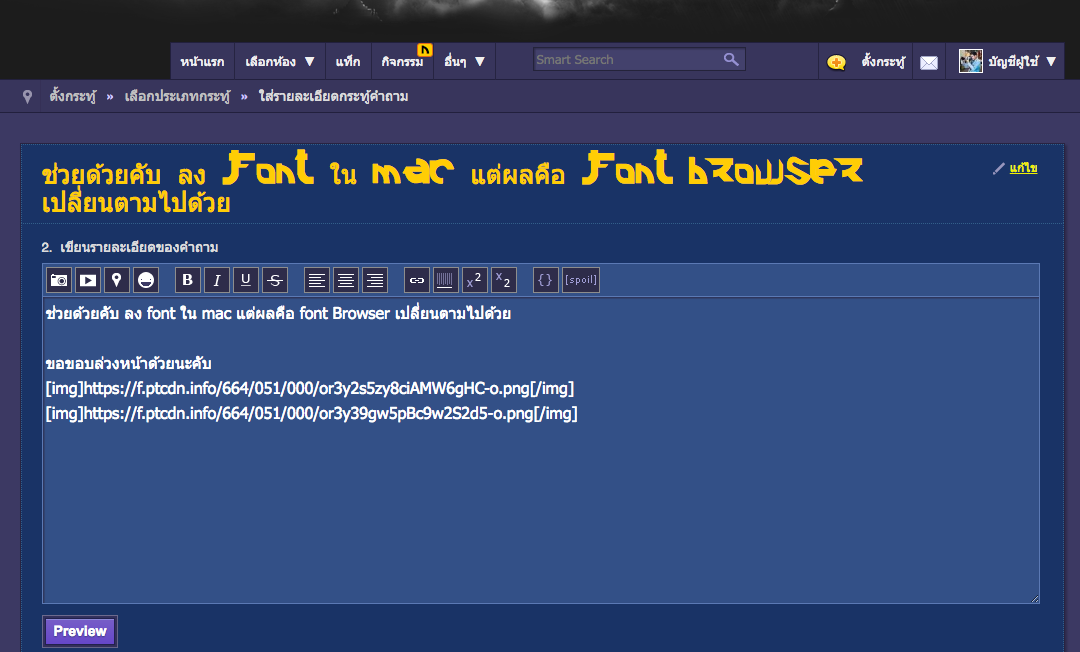Image resolution: width=1080 pixels, height=652 pixels.
Task: Go to หน้าแรก home page
Action: point(202,61)
